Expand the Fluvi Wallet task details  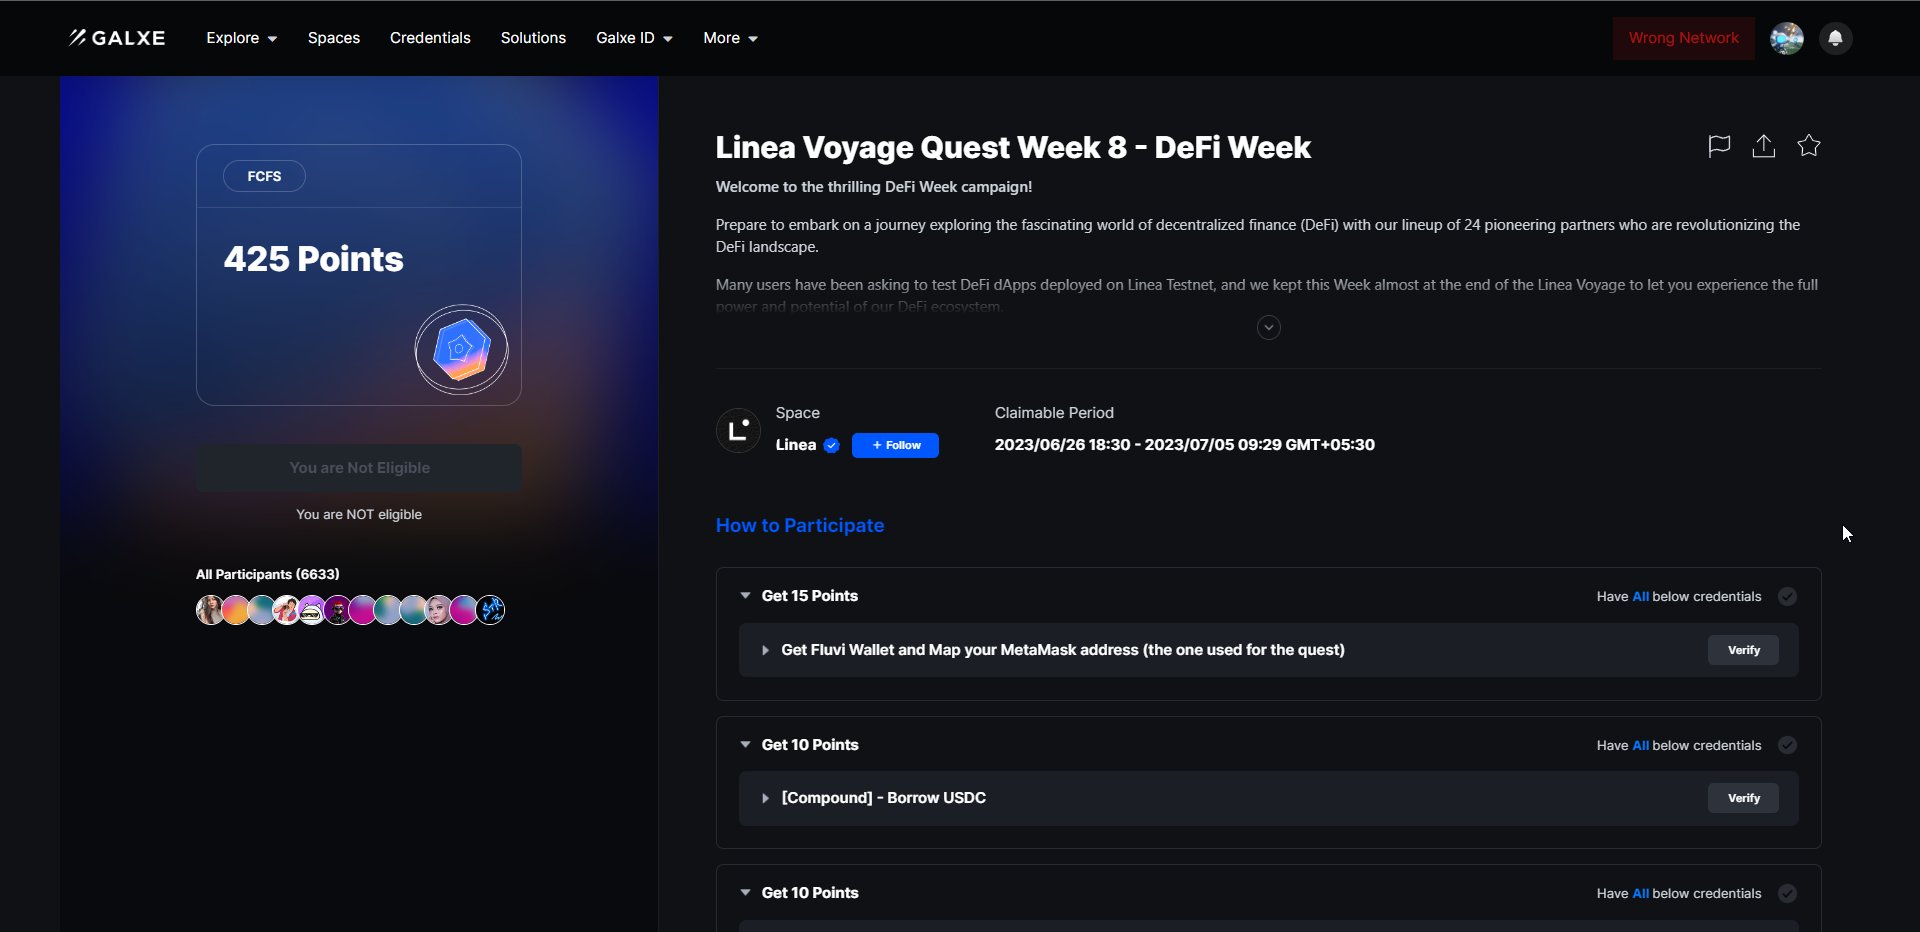(x=765, y=650)
